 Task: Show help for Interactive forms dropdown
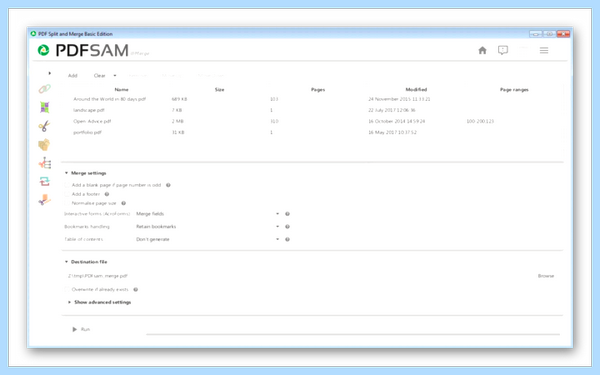pyautogui.click(x=287, y=214)
